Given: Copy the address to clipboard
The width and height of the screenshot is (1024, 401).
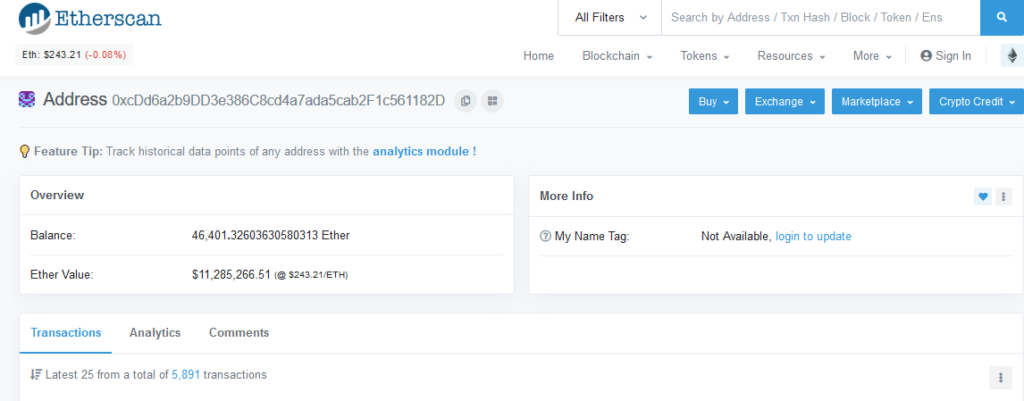Looking at the screenshot, I should (x=466, y=101).
